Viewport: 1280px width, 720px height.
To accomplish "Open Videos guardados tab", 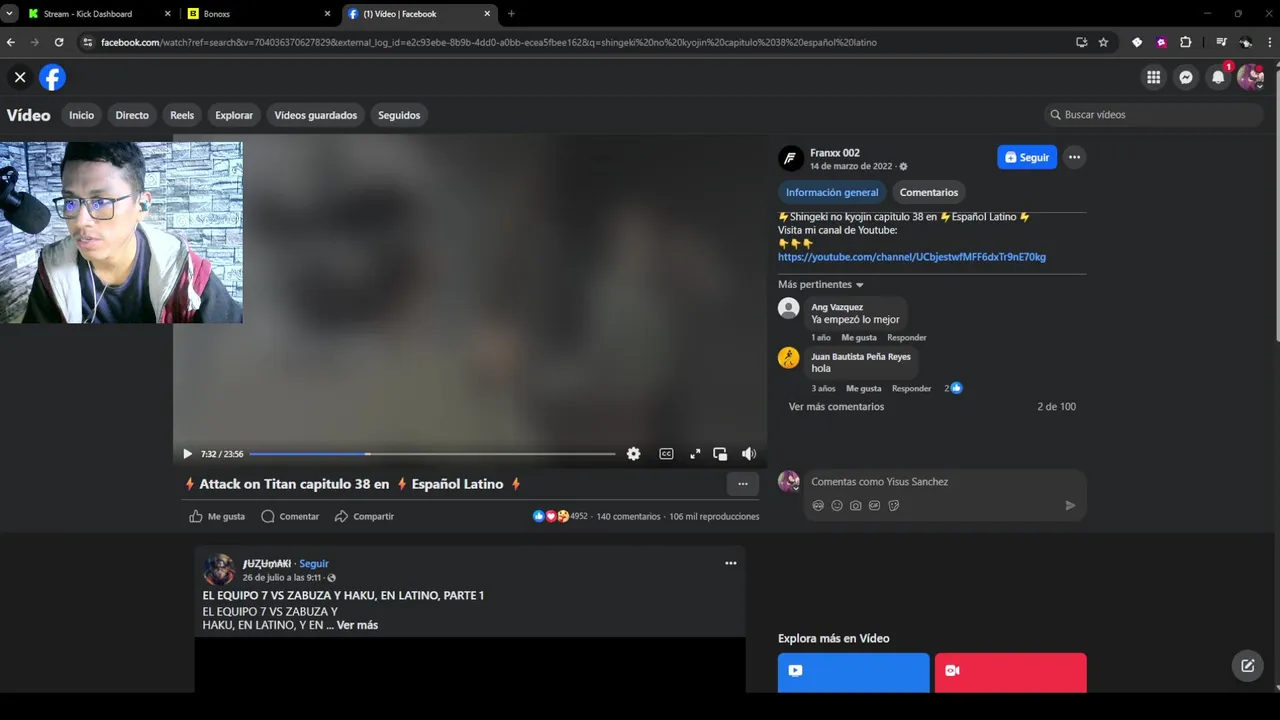I will click(315, 115).
